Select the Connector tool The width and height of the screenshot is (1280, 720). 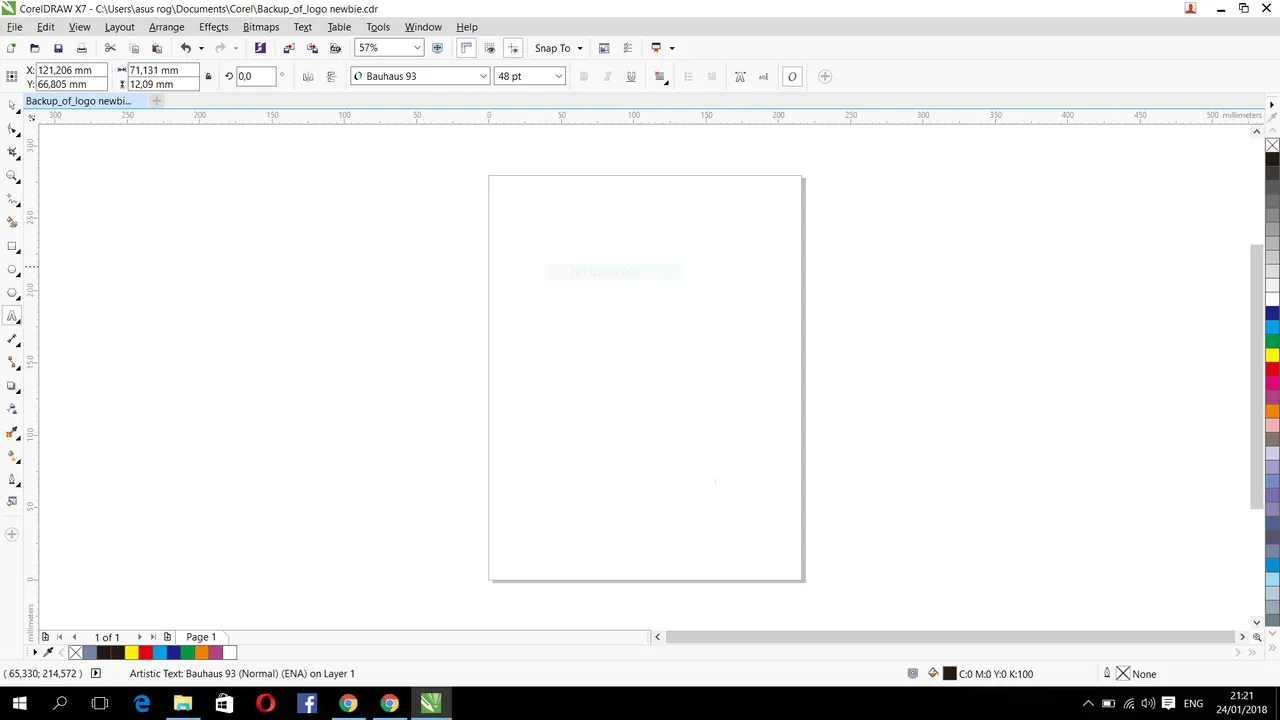[x=12, y=363]
